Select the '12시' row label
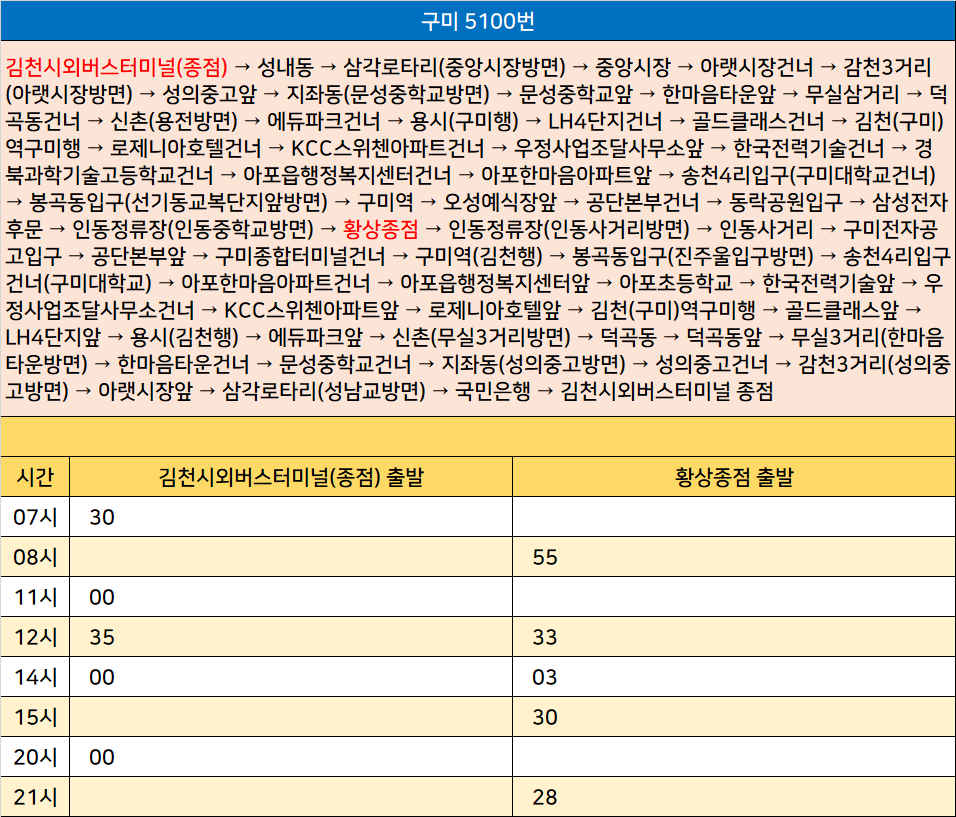Image resolution: width=956 pixels, height=817 pixels. (x=35, y=637)
